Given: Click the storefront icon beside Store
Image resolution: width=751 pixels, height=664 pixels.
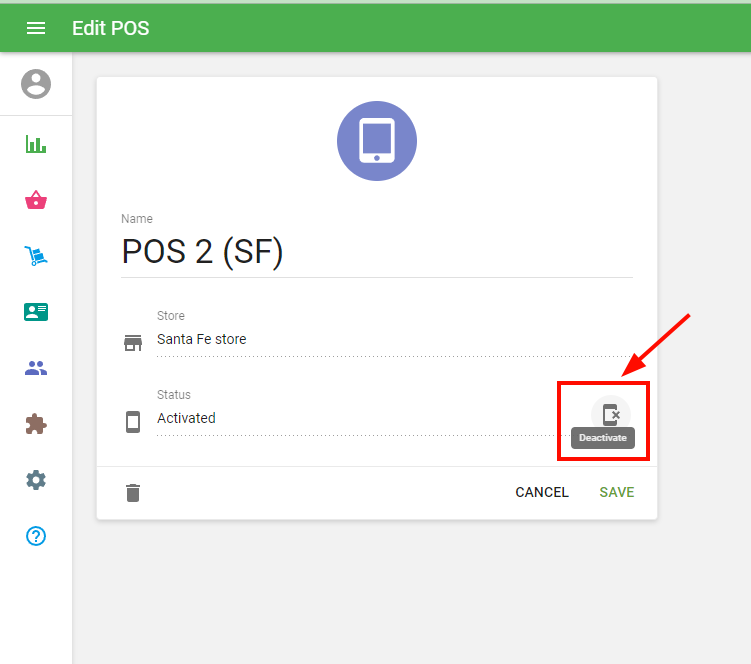Looking at the screenshot, I should point(133,343).
